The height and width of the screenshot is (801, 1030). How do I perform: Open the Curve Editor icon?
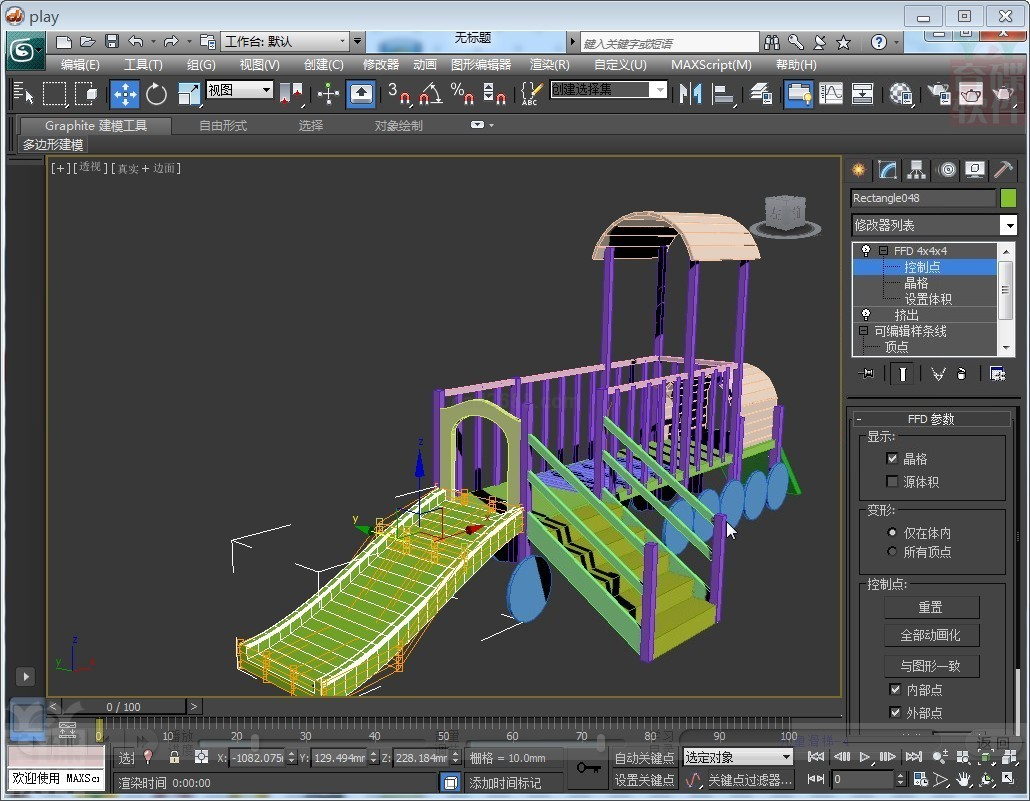pyautogui.click(x=830, y=94)
